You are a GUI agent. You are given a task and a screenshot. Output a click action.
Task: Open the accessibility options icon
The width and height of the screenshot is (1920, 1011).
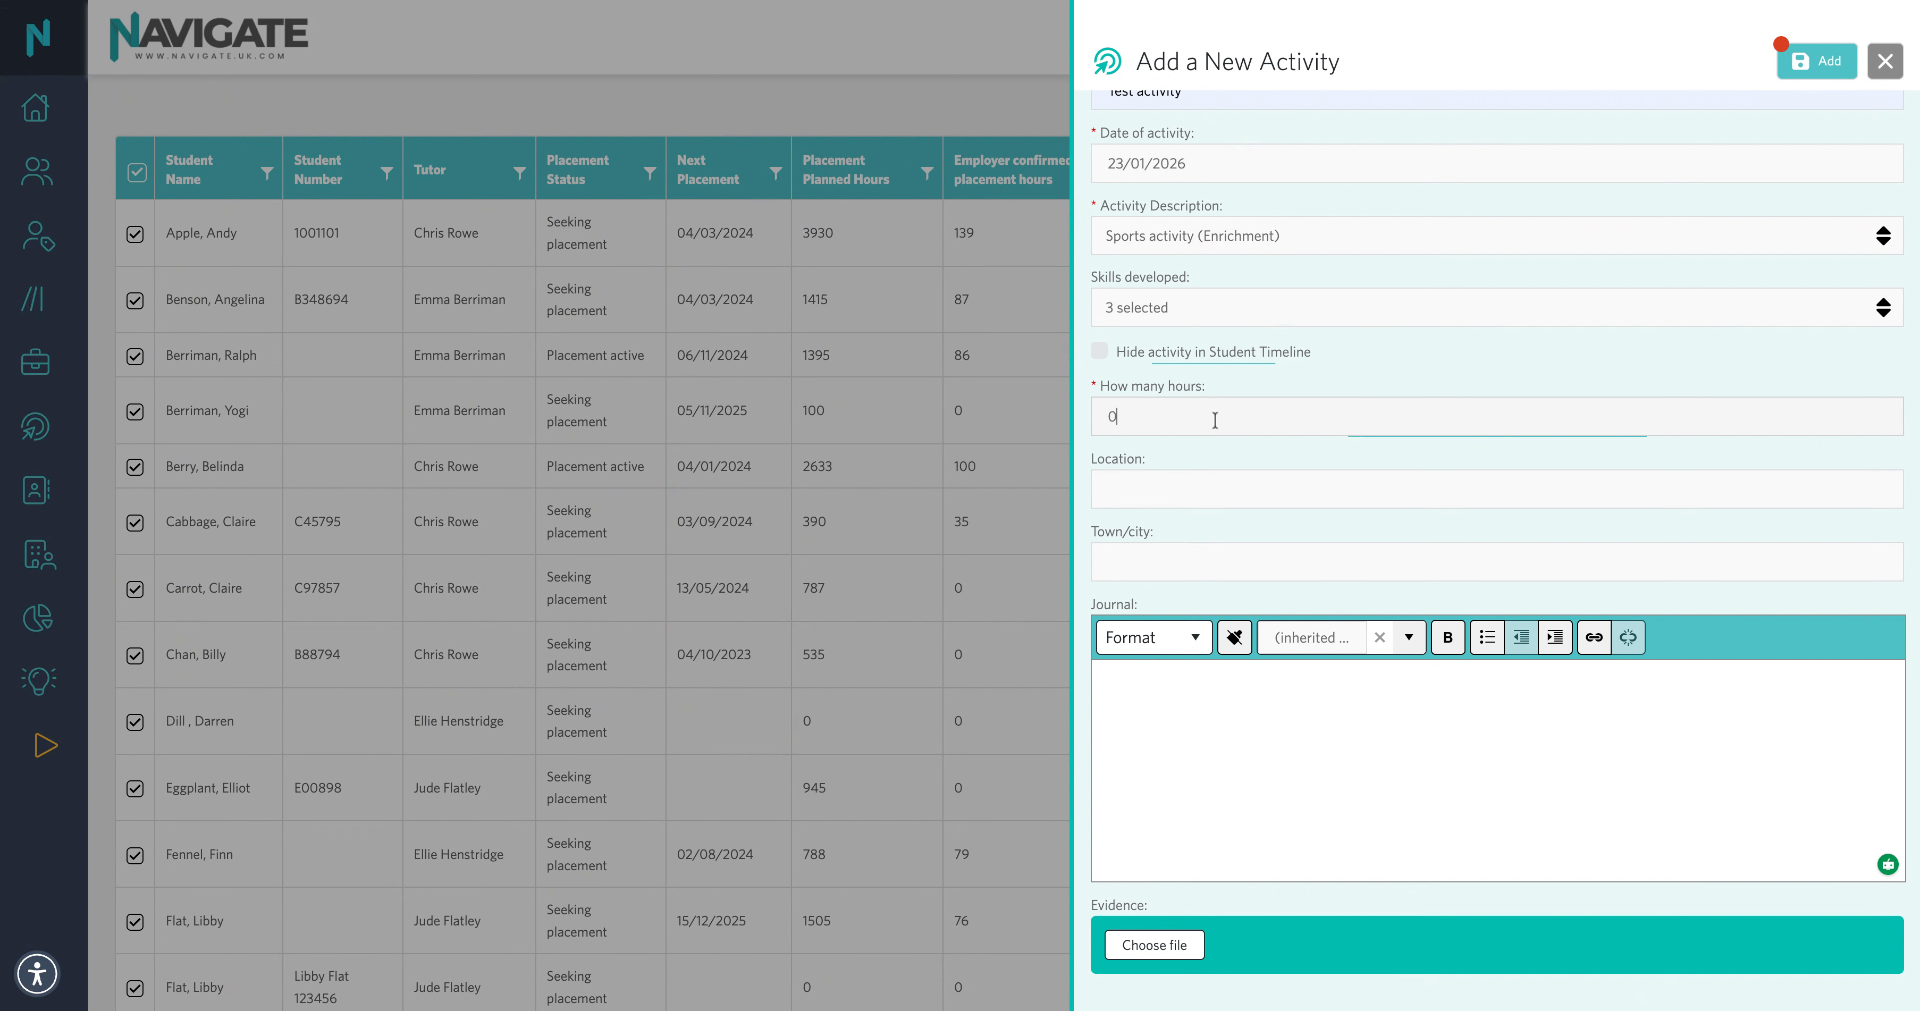coord(37,973)
